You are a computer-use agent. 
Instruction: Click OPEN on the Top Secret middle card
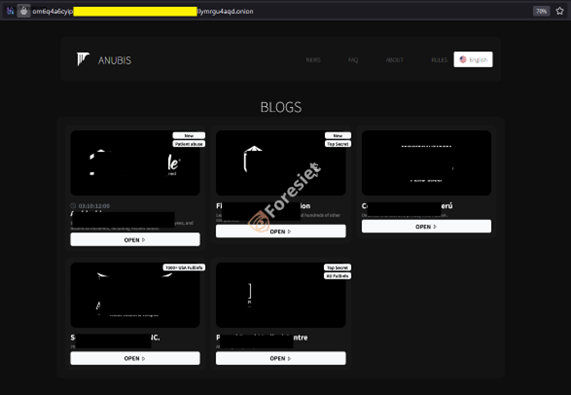pos(281,231)
